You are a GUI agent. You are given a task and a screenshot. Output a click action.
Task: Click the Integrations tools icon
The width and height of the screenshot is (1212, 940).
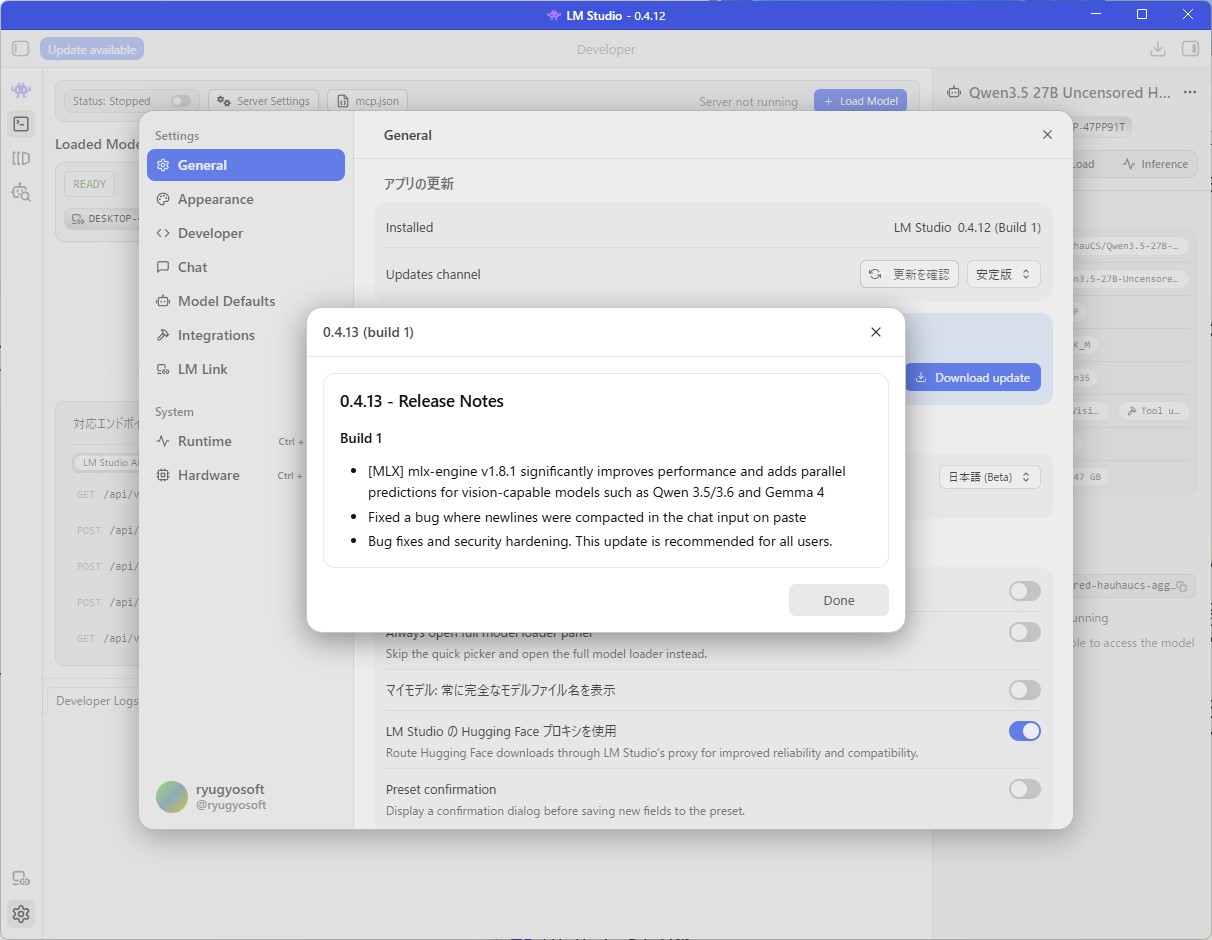(163, 335)
